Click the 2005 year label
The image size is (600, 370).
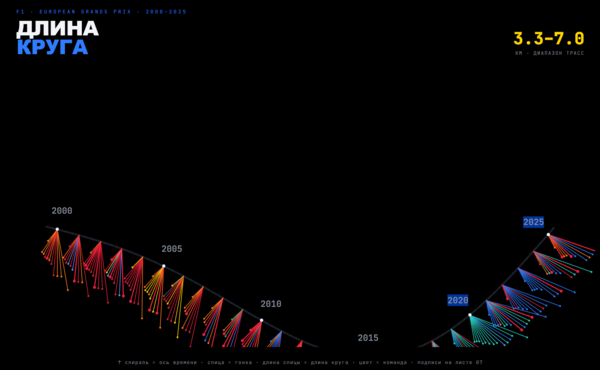[x=172, y=249]
